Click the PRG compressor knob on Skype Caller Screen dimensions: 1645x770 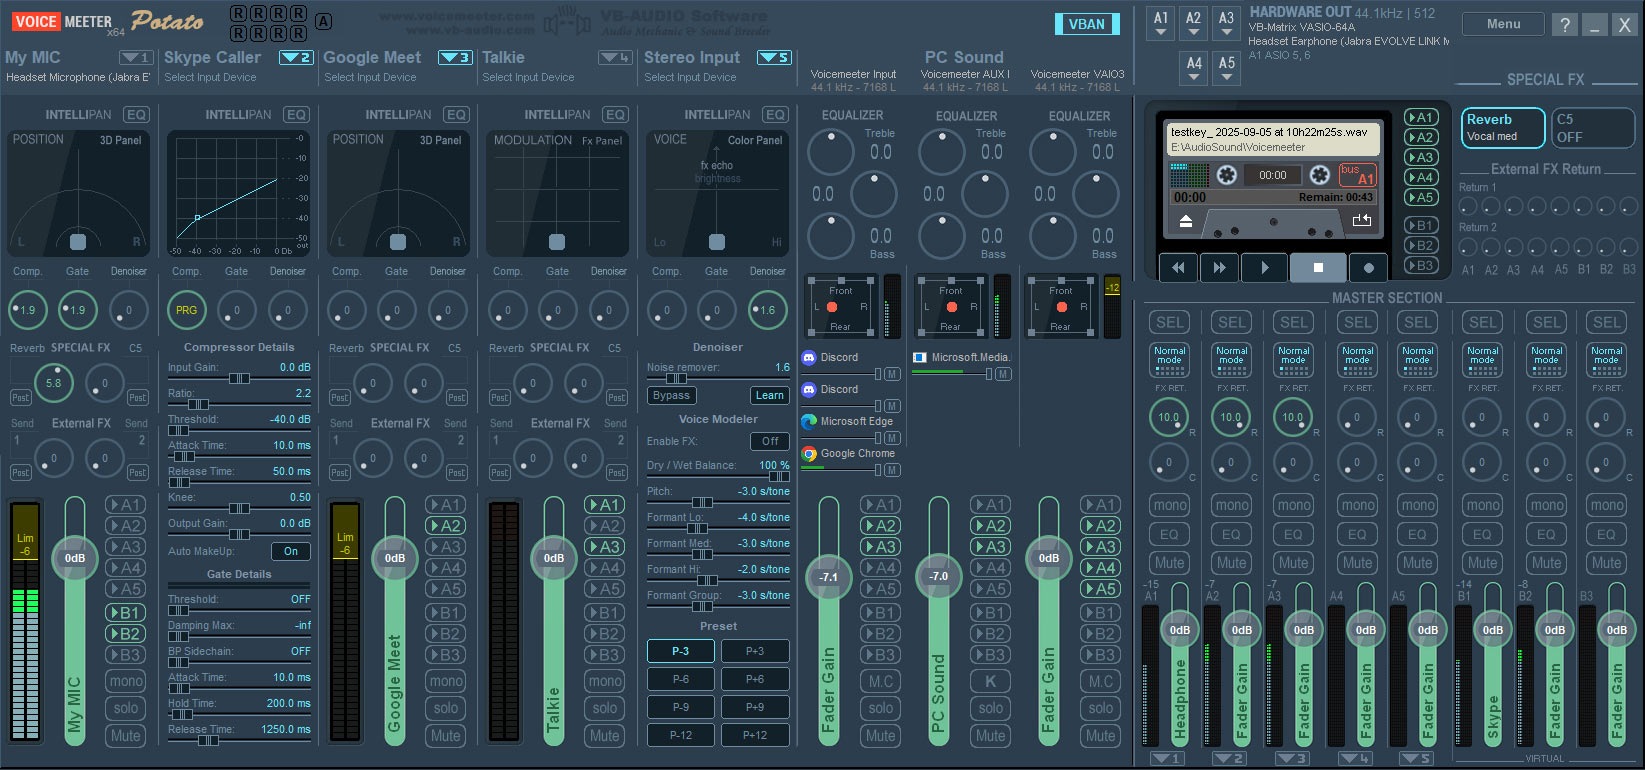click(187, 310)
